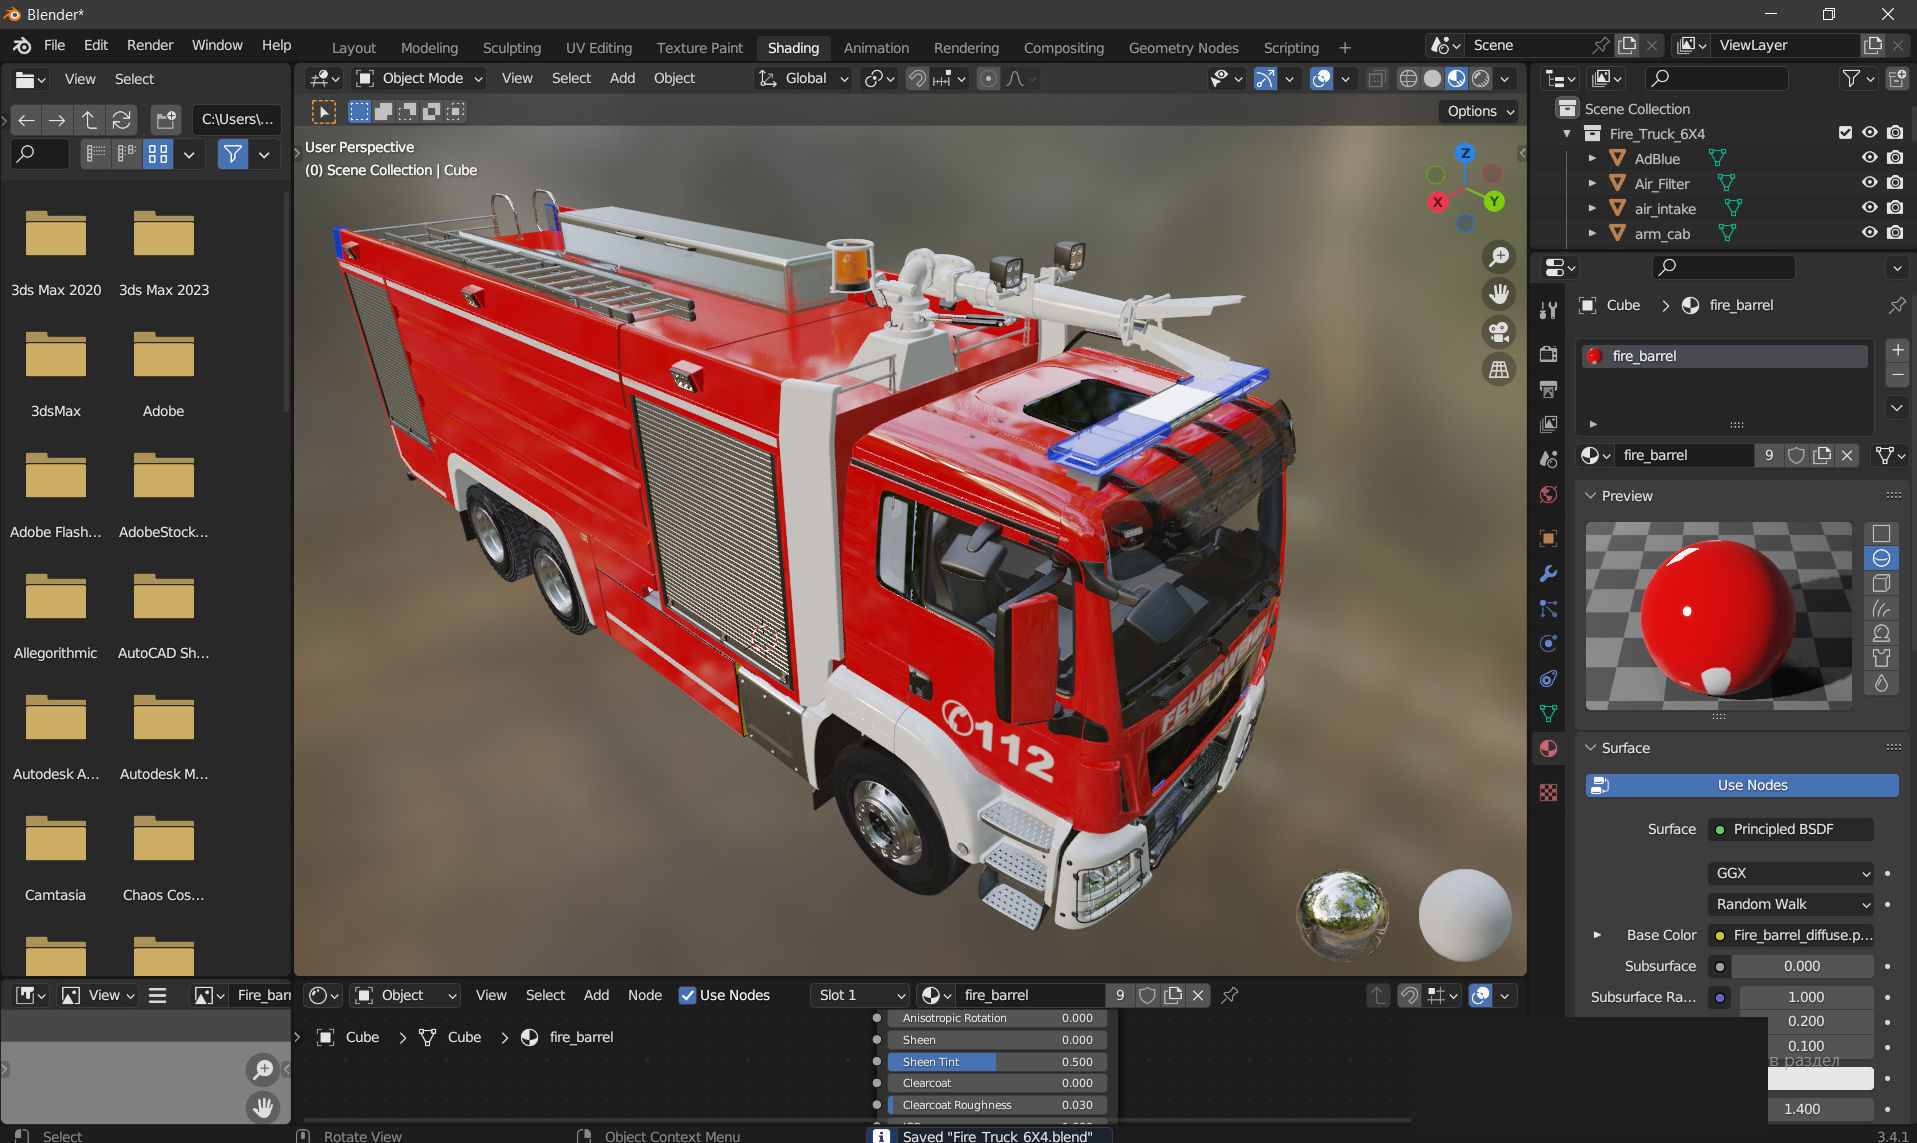Select the Select Box tool icon
Image resolution: width=1917 pixels, height=1143 pixels.
324,112
